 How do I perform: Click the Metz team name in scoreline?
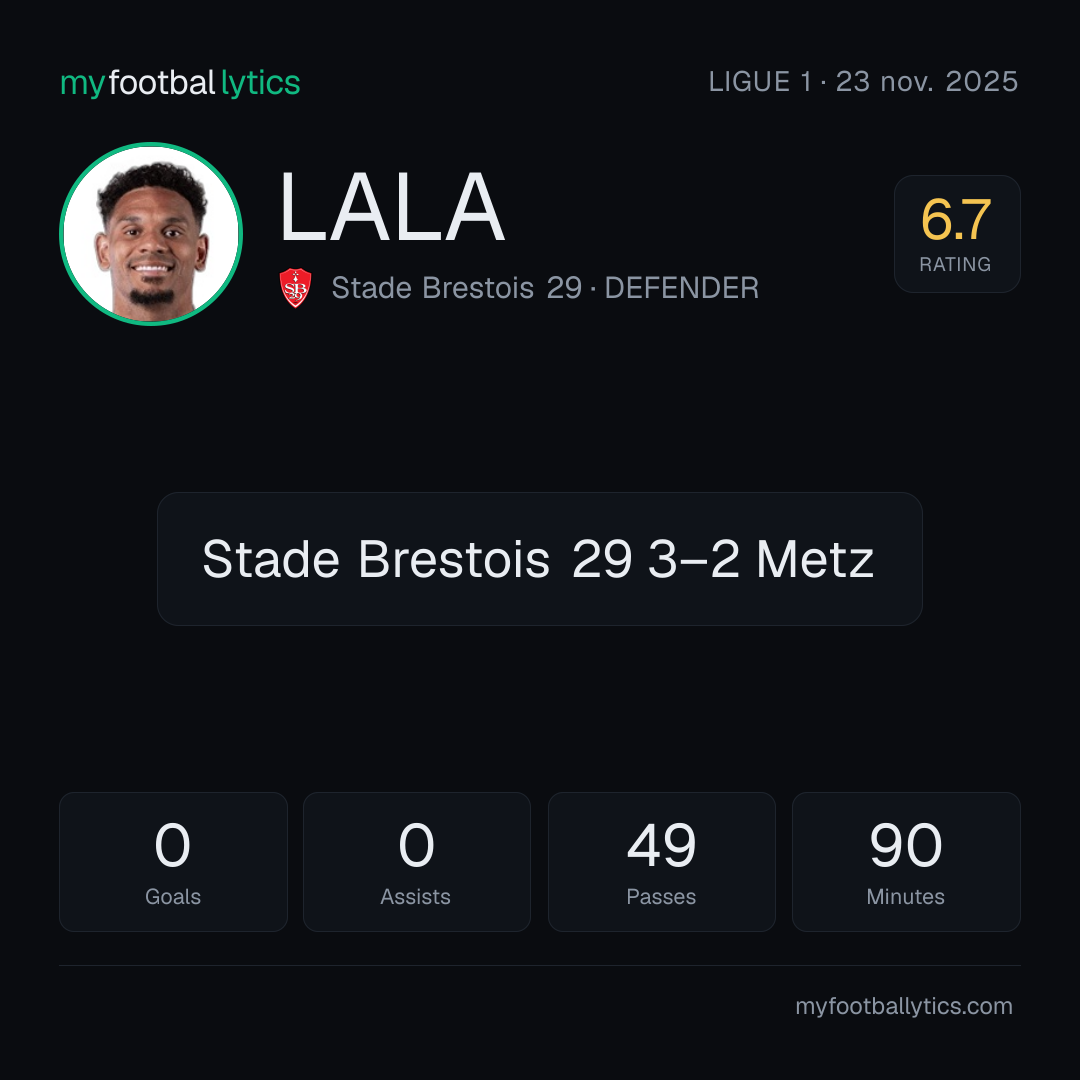pyautogui.click(x=815, y=559)
